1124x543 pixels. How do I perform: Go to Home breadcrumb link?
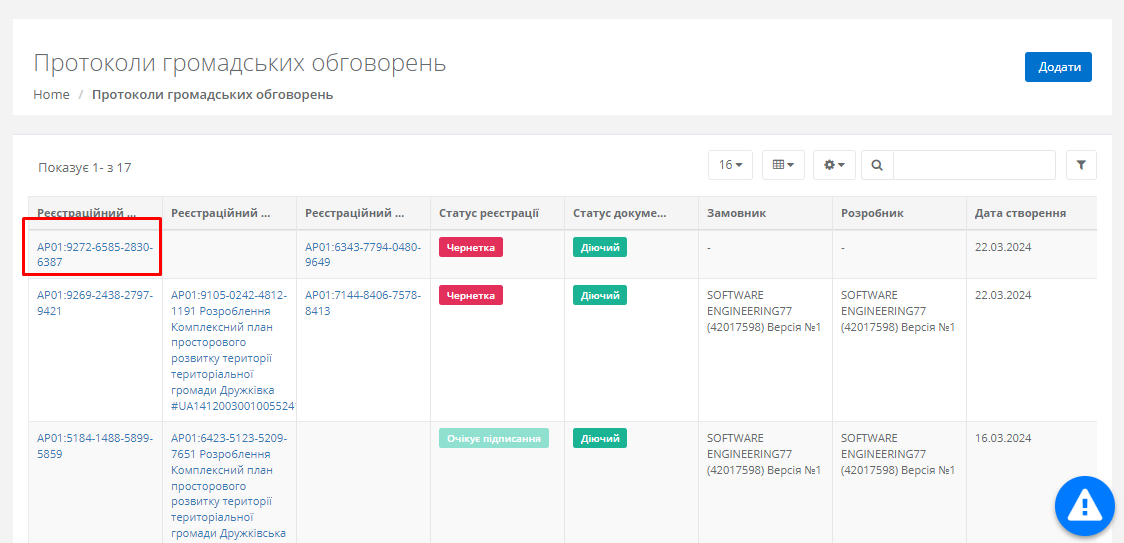click(x=51, y=94)
